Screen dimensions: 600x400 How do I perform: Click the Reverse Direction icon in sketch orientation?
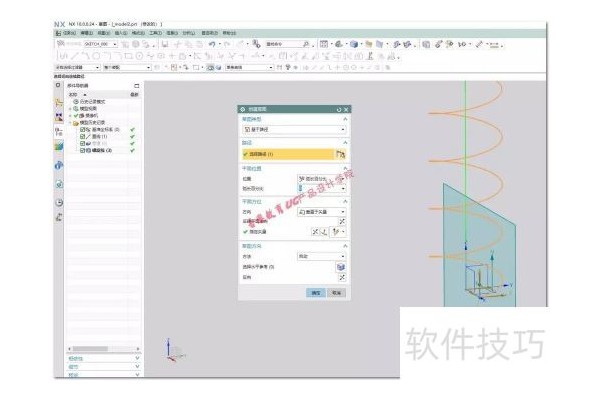pyautogui.click(x=342, y=277)
